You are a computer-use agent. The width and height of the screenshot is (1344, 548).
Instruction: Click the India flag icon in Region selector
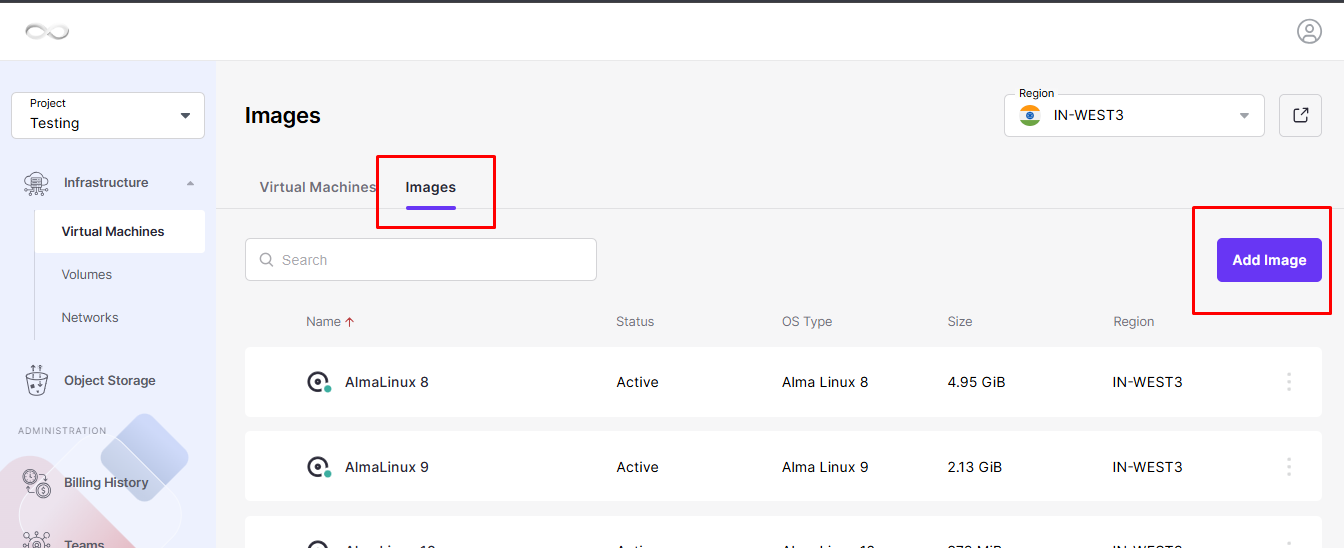click(x=1030, y=115)
